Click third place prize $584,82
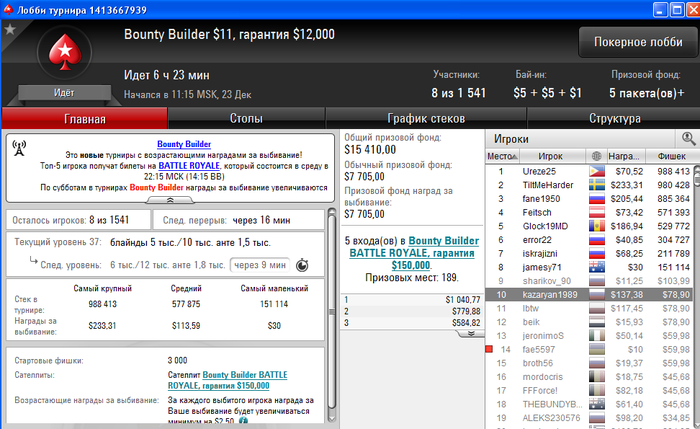The width and height of the screenshot is (700, 429). [x=467, y=322]
